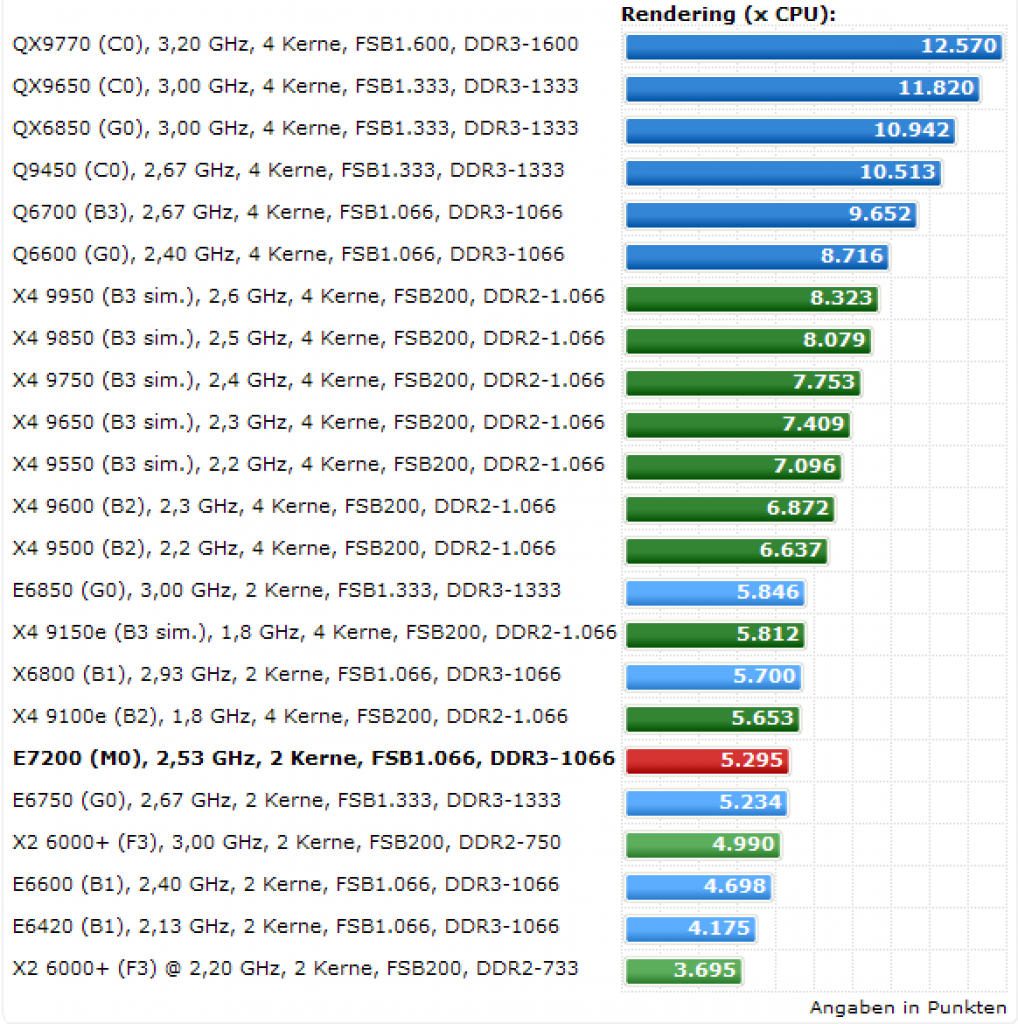Click the green bar showing 8.079
The width and height of the screenshot is (1018, 1024).
tap(748, 341)
